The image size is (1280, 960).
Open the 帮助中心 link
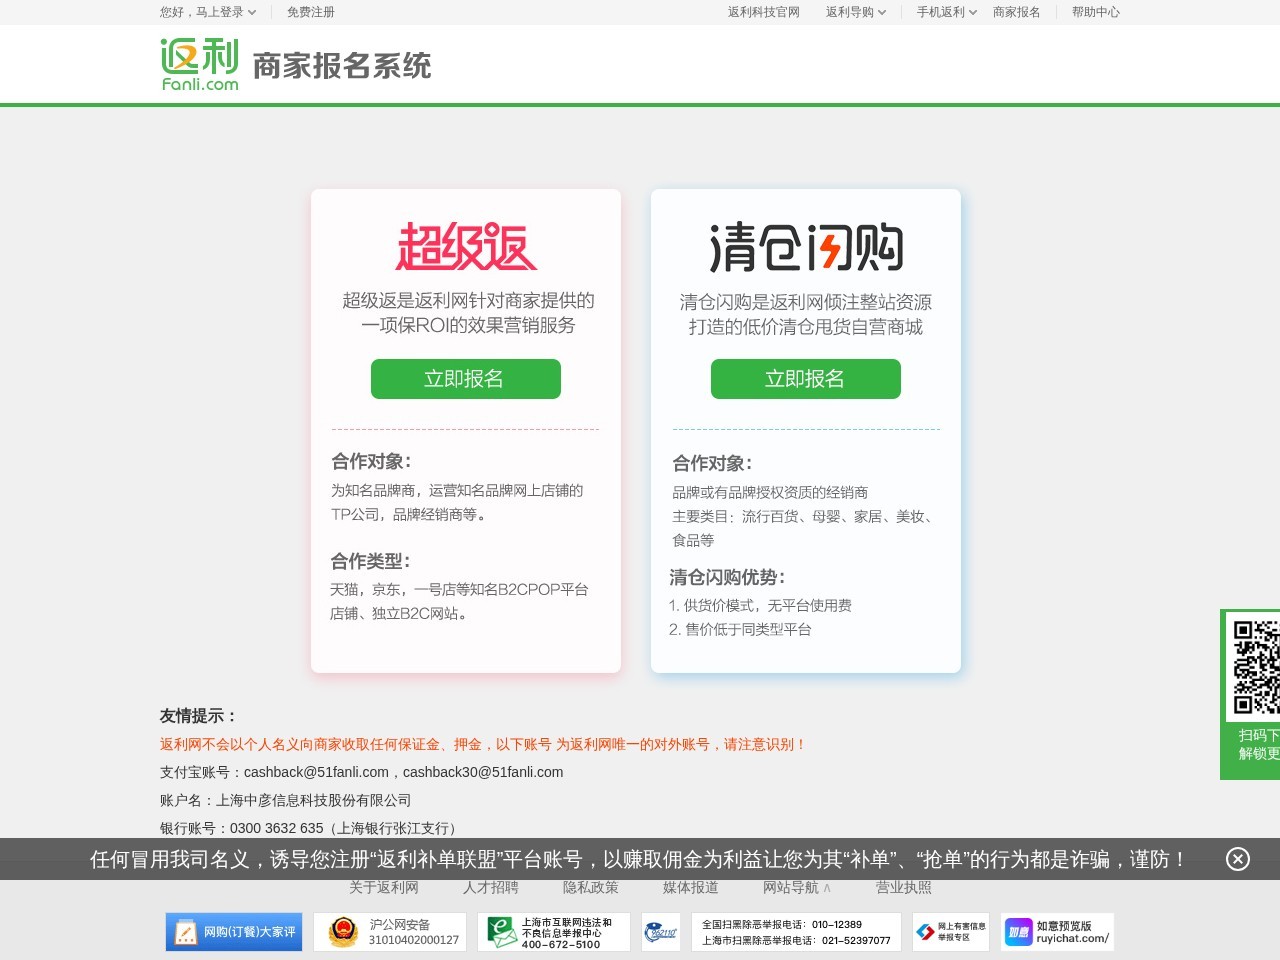pyautogui.click(x=1096, y=12)
